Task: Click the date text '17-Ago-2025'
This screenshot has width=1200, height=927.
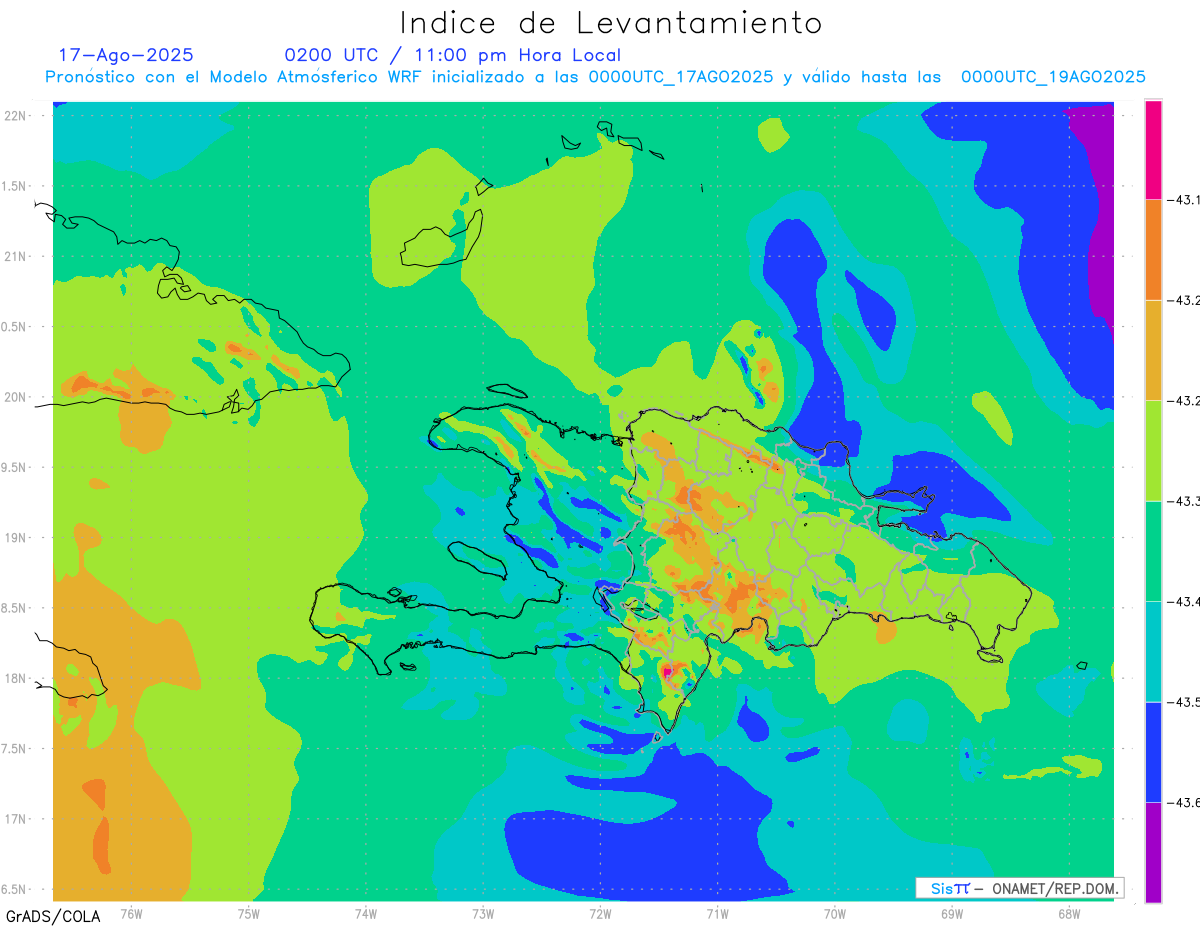Action: 126,55
